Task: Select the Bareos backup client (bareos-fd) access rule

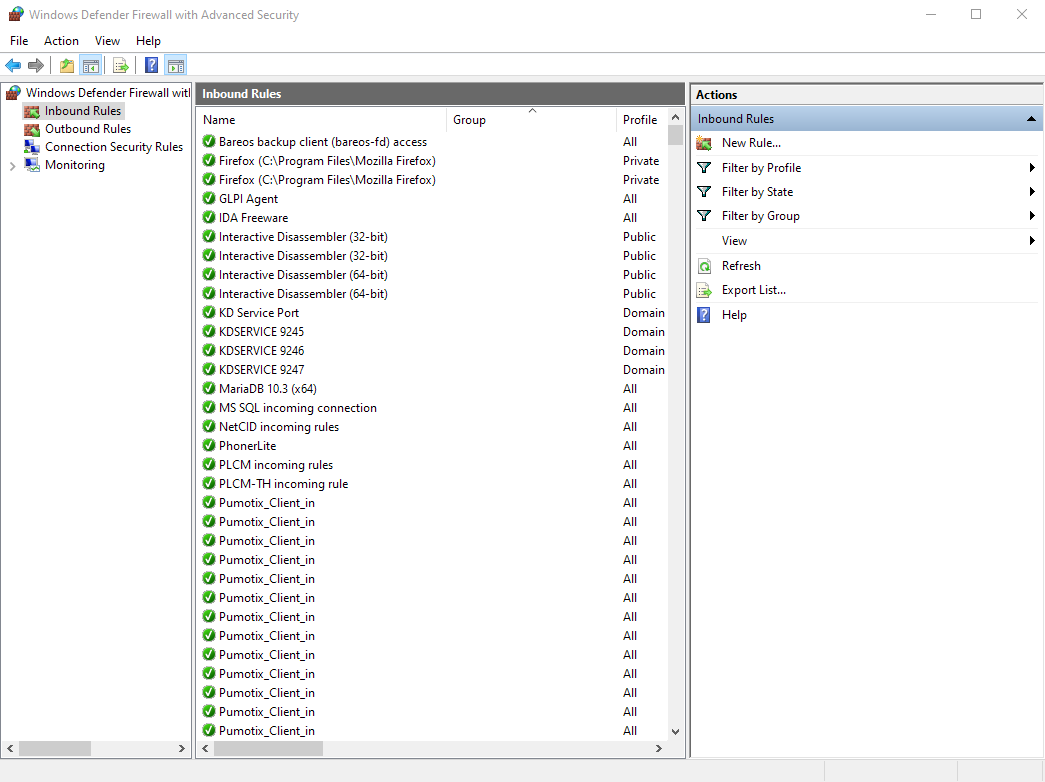Action: click(x=323, y=141)
